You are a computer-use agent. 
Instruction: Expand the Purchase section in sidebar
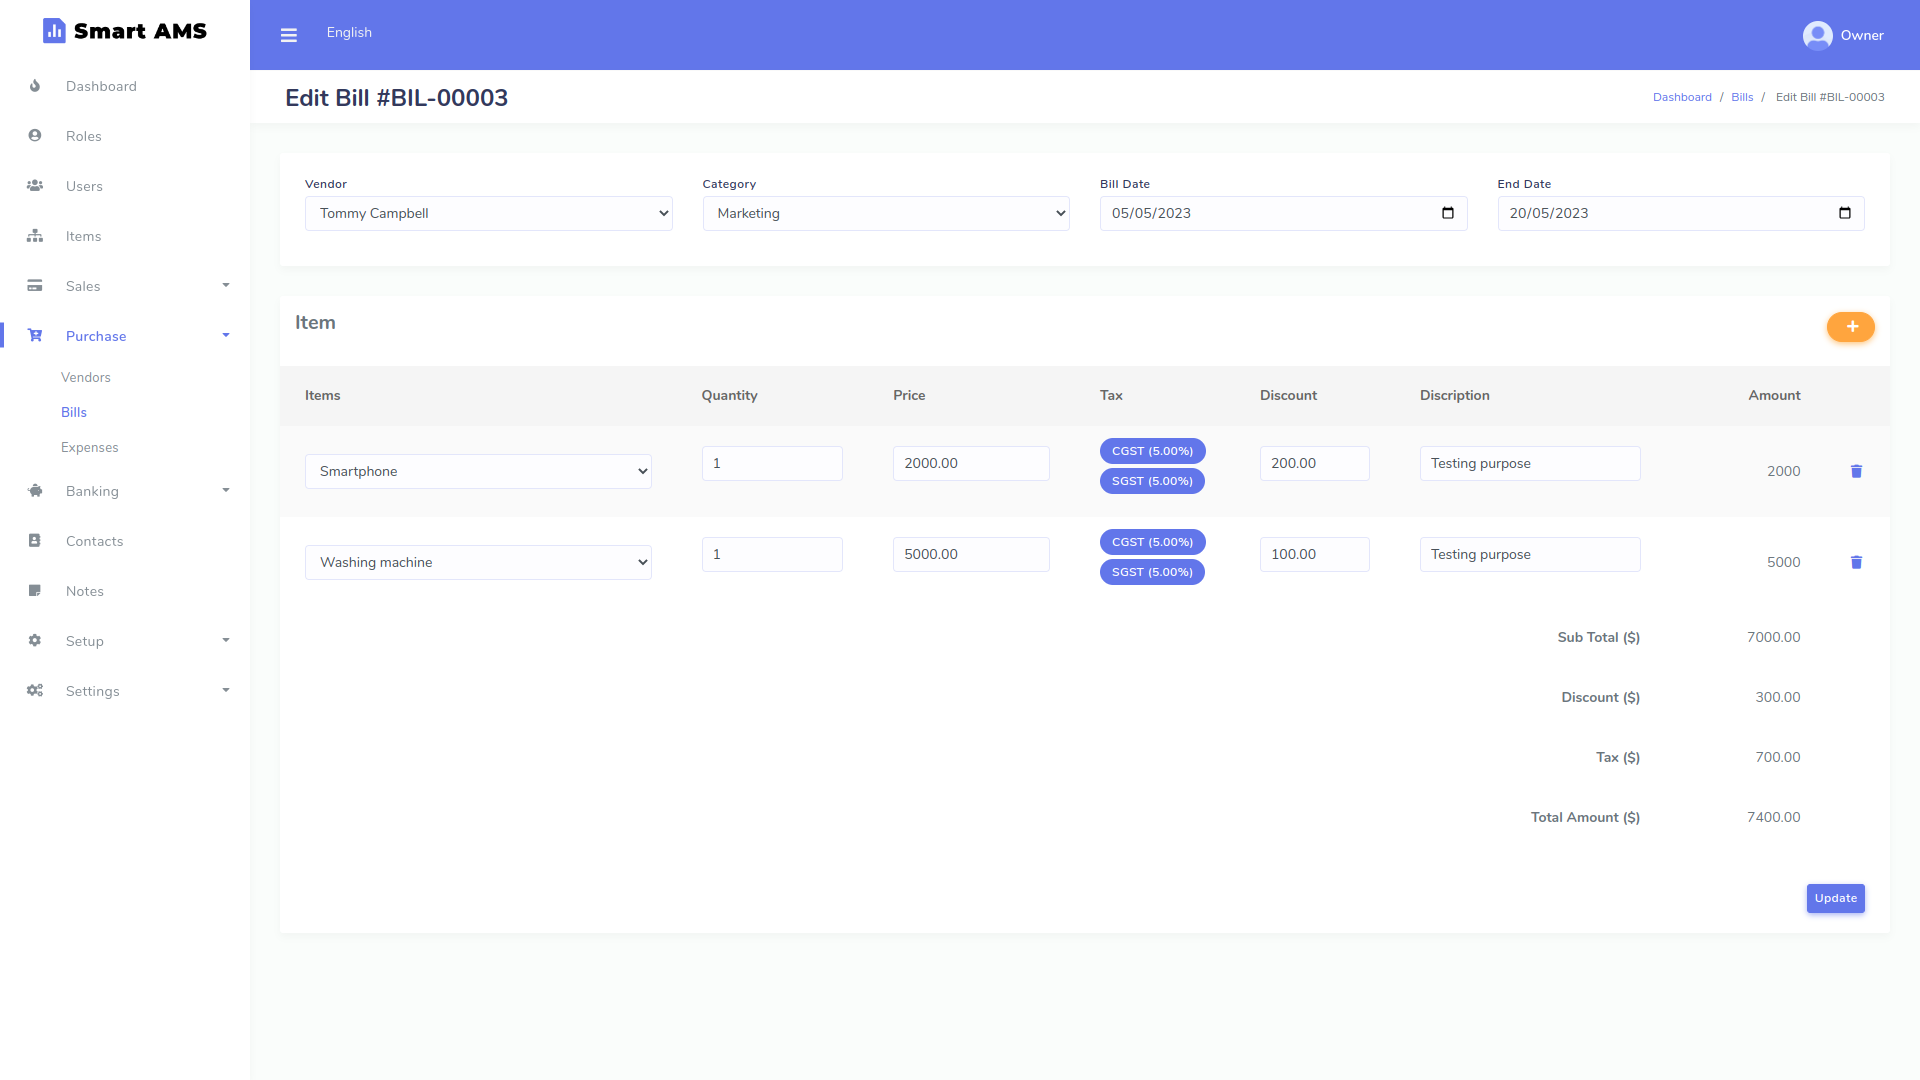pyautogui.click(x=96, y=336)
